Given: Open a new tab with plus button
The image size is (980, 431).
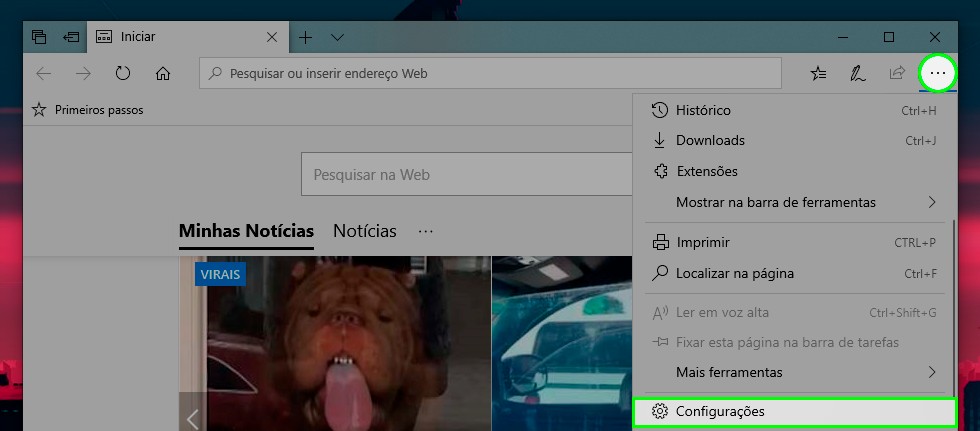Looking at the screenshot, I should click(306, 37).
